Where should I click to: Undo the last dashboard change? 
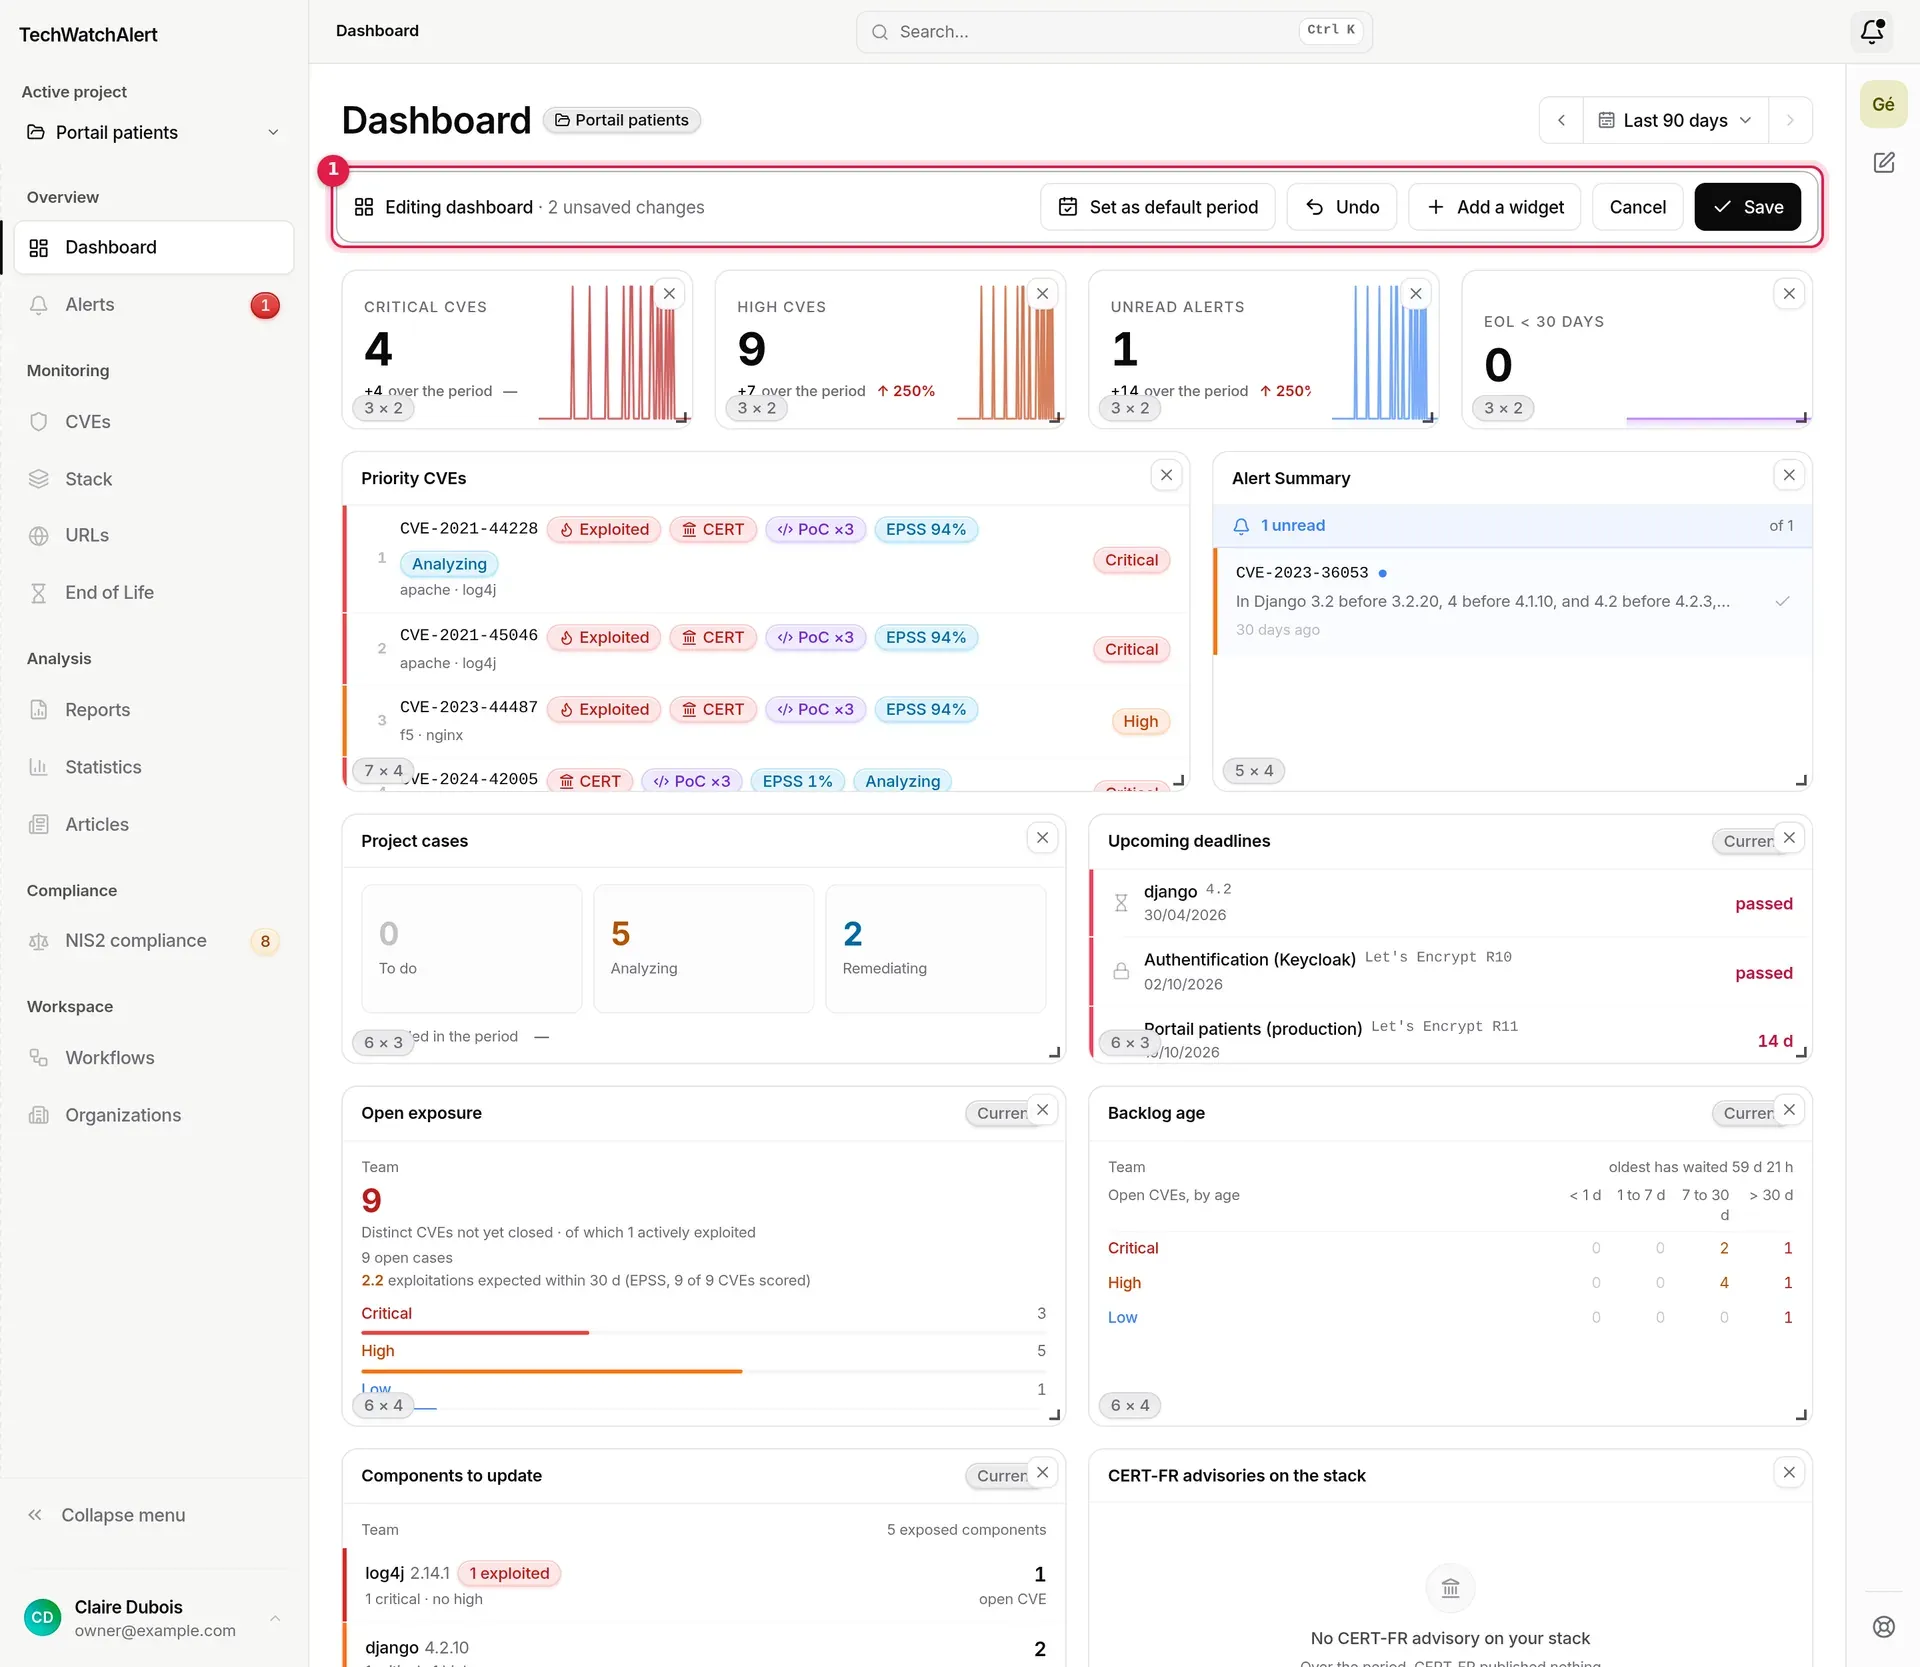pyautogui.click(x=1342, y=207)
